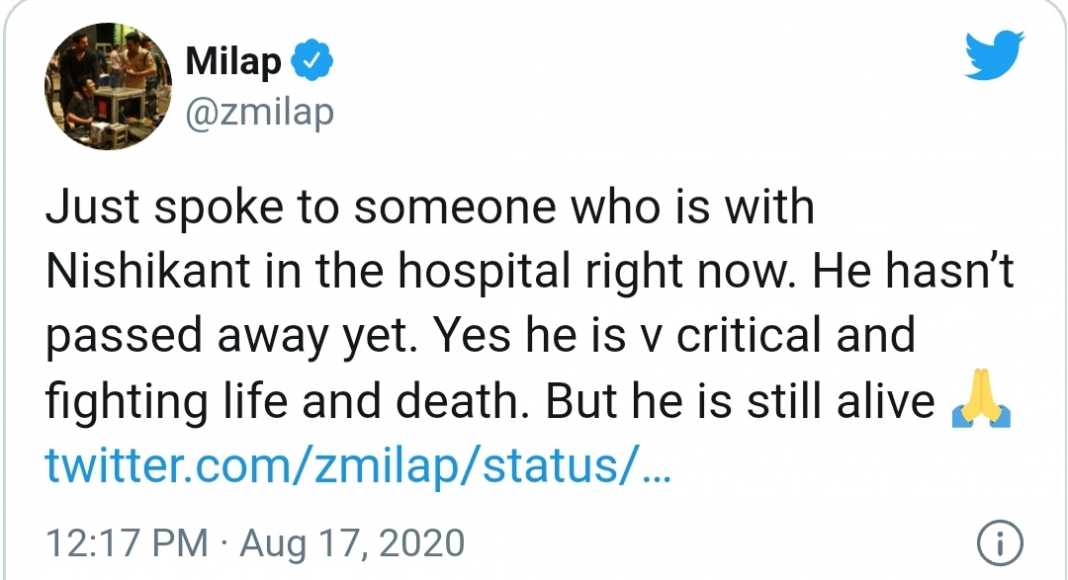
Task: Click the line 'Just spoke to someone'
Action: (430, 207)
